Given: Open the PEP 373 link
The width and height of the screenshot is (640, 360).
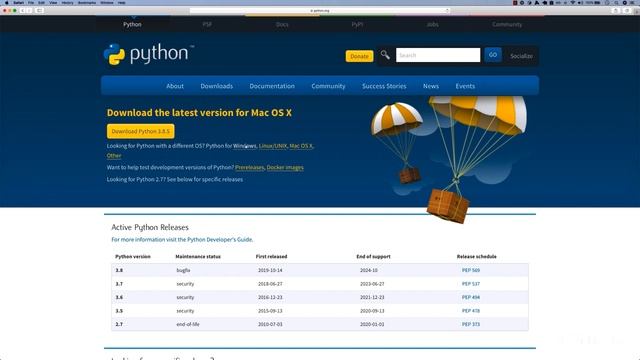Looking at the screenshot, I should [471, 324].
